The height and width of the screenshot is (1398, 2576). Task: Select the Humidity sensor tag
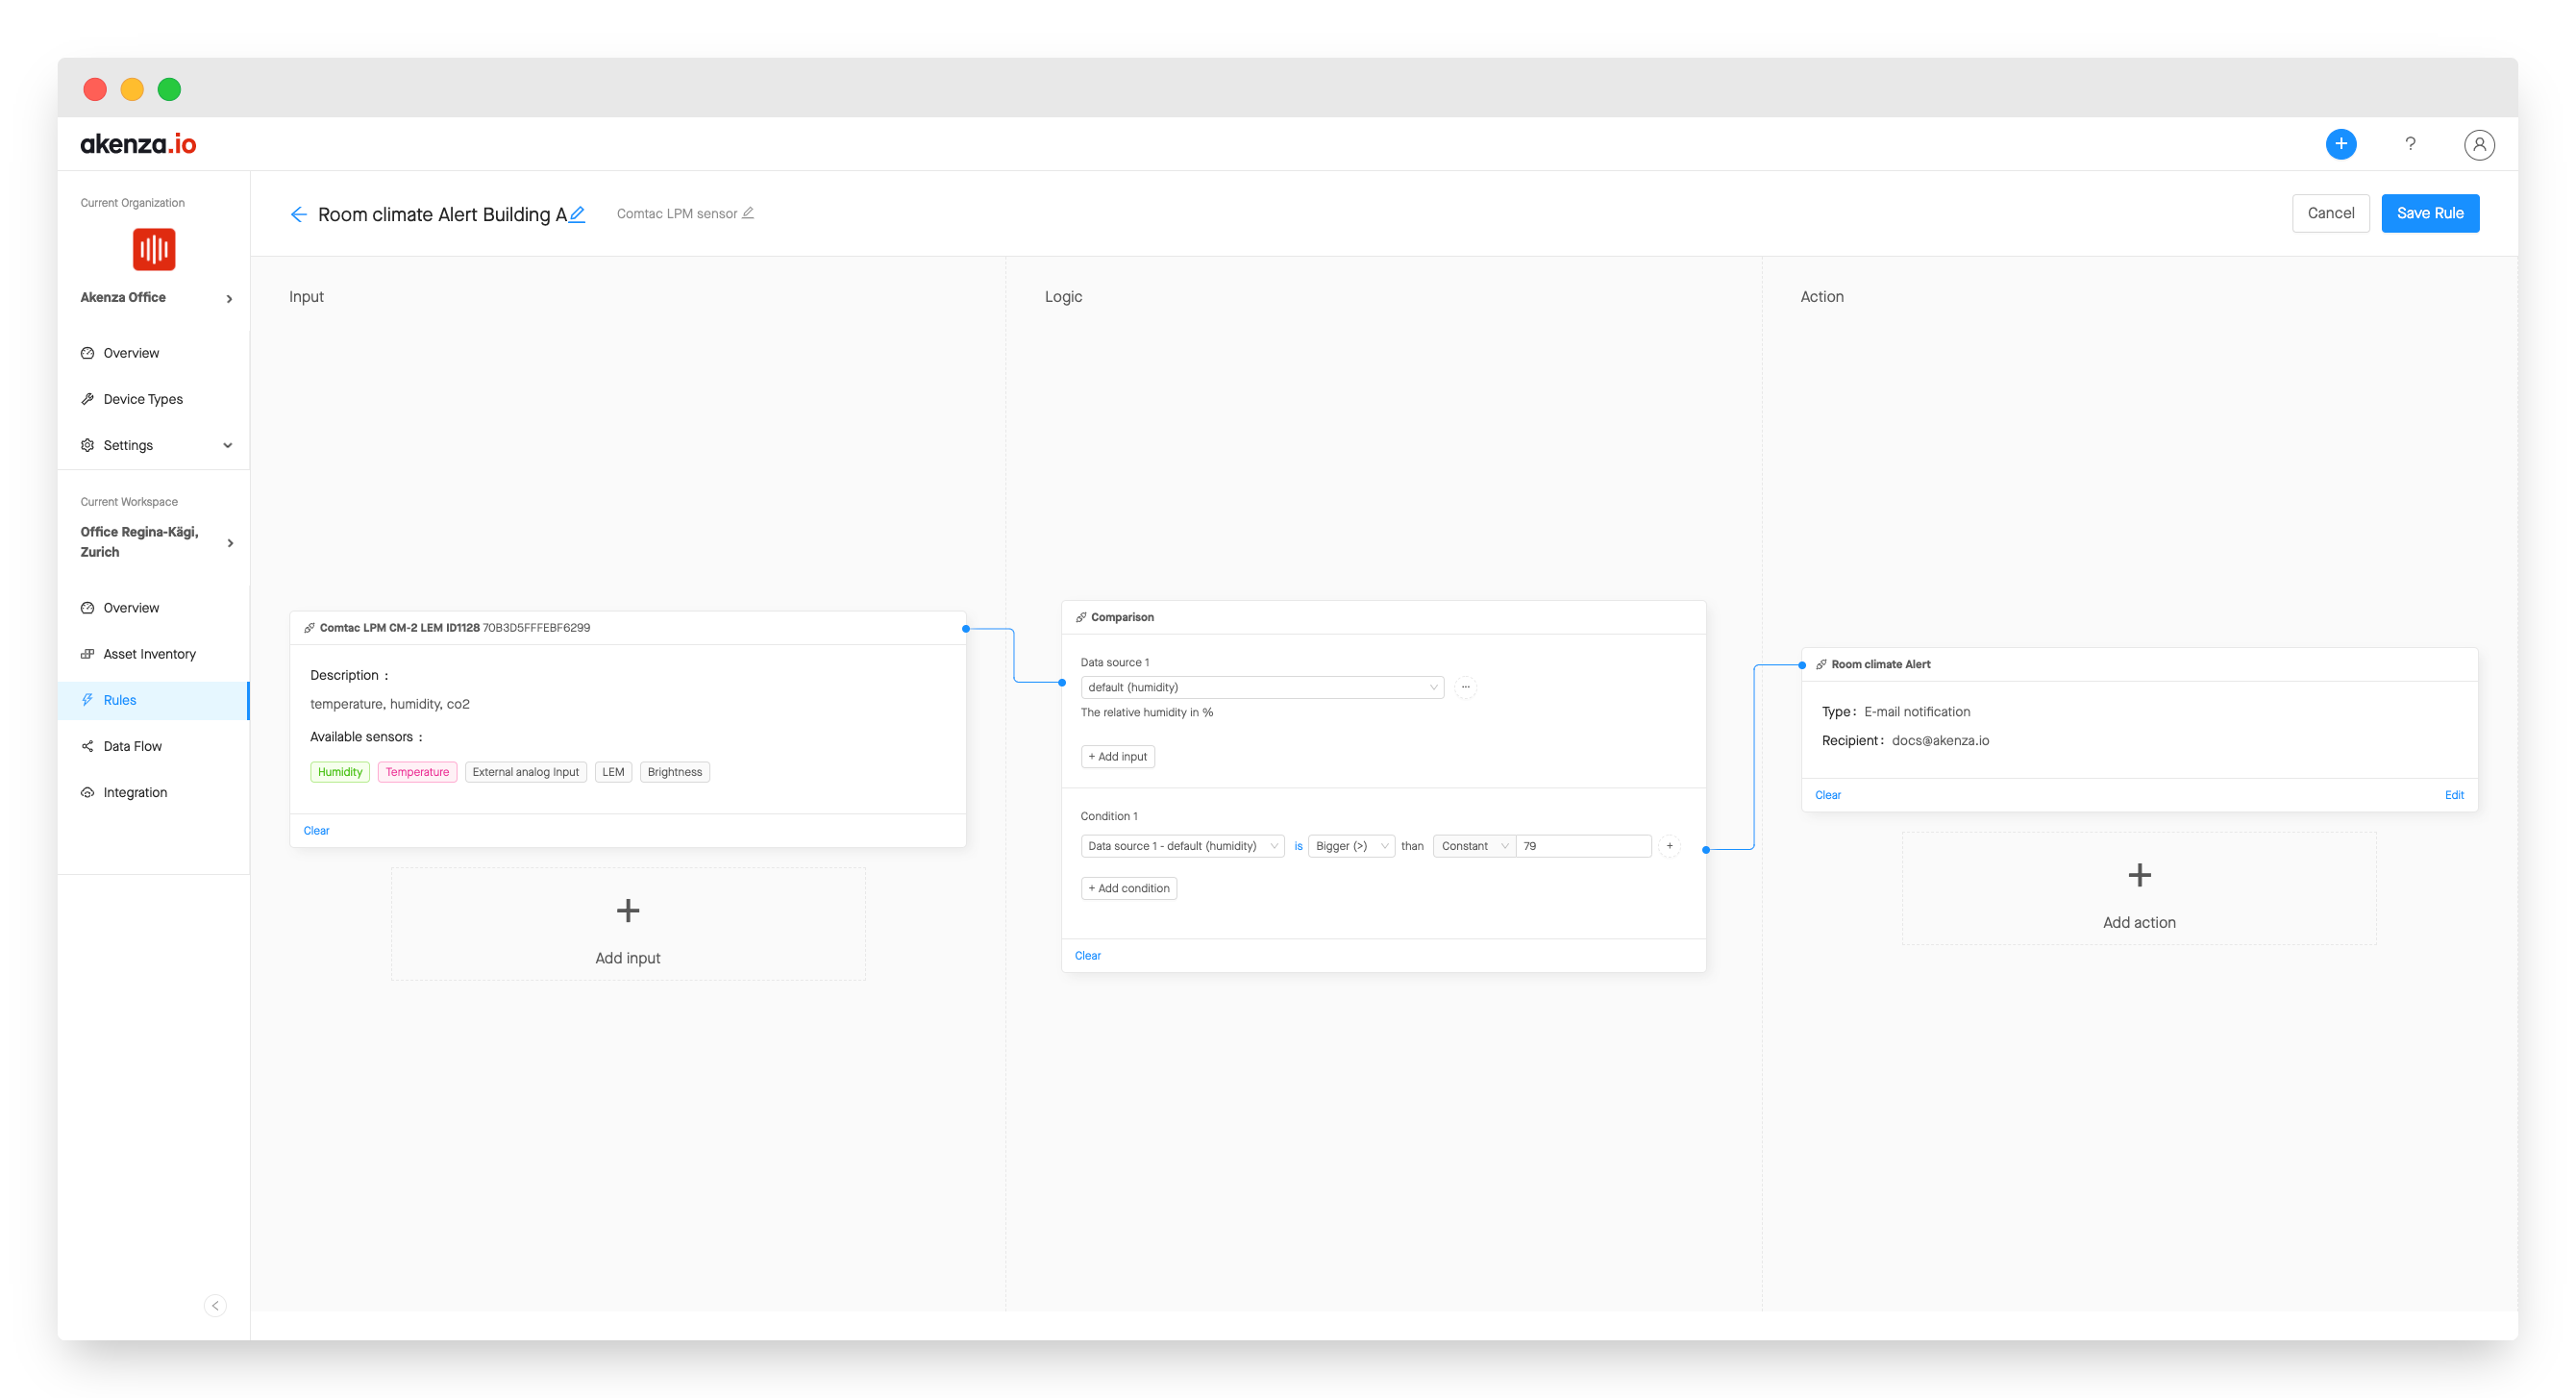click(x=340, y=772)
